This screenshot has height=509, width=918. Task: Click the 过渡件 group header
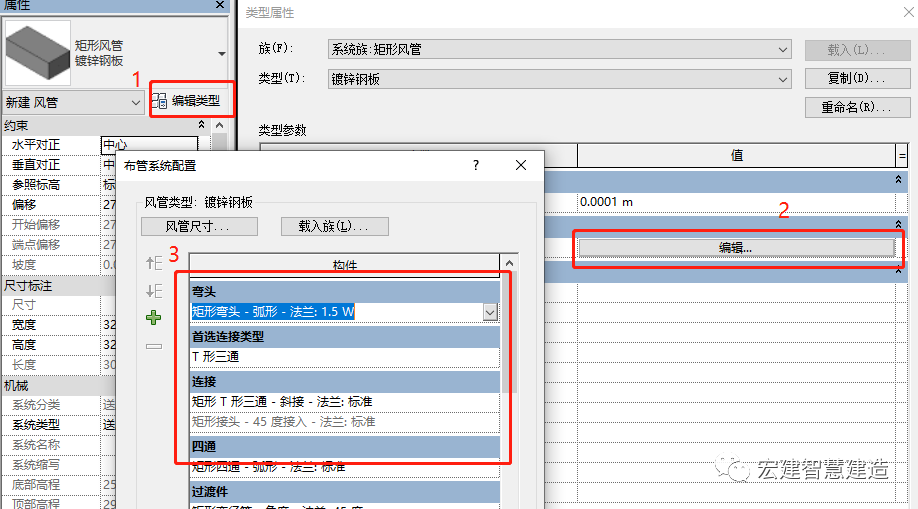[345, 491]
